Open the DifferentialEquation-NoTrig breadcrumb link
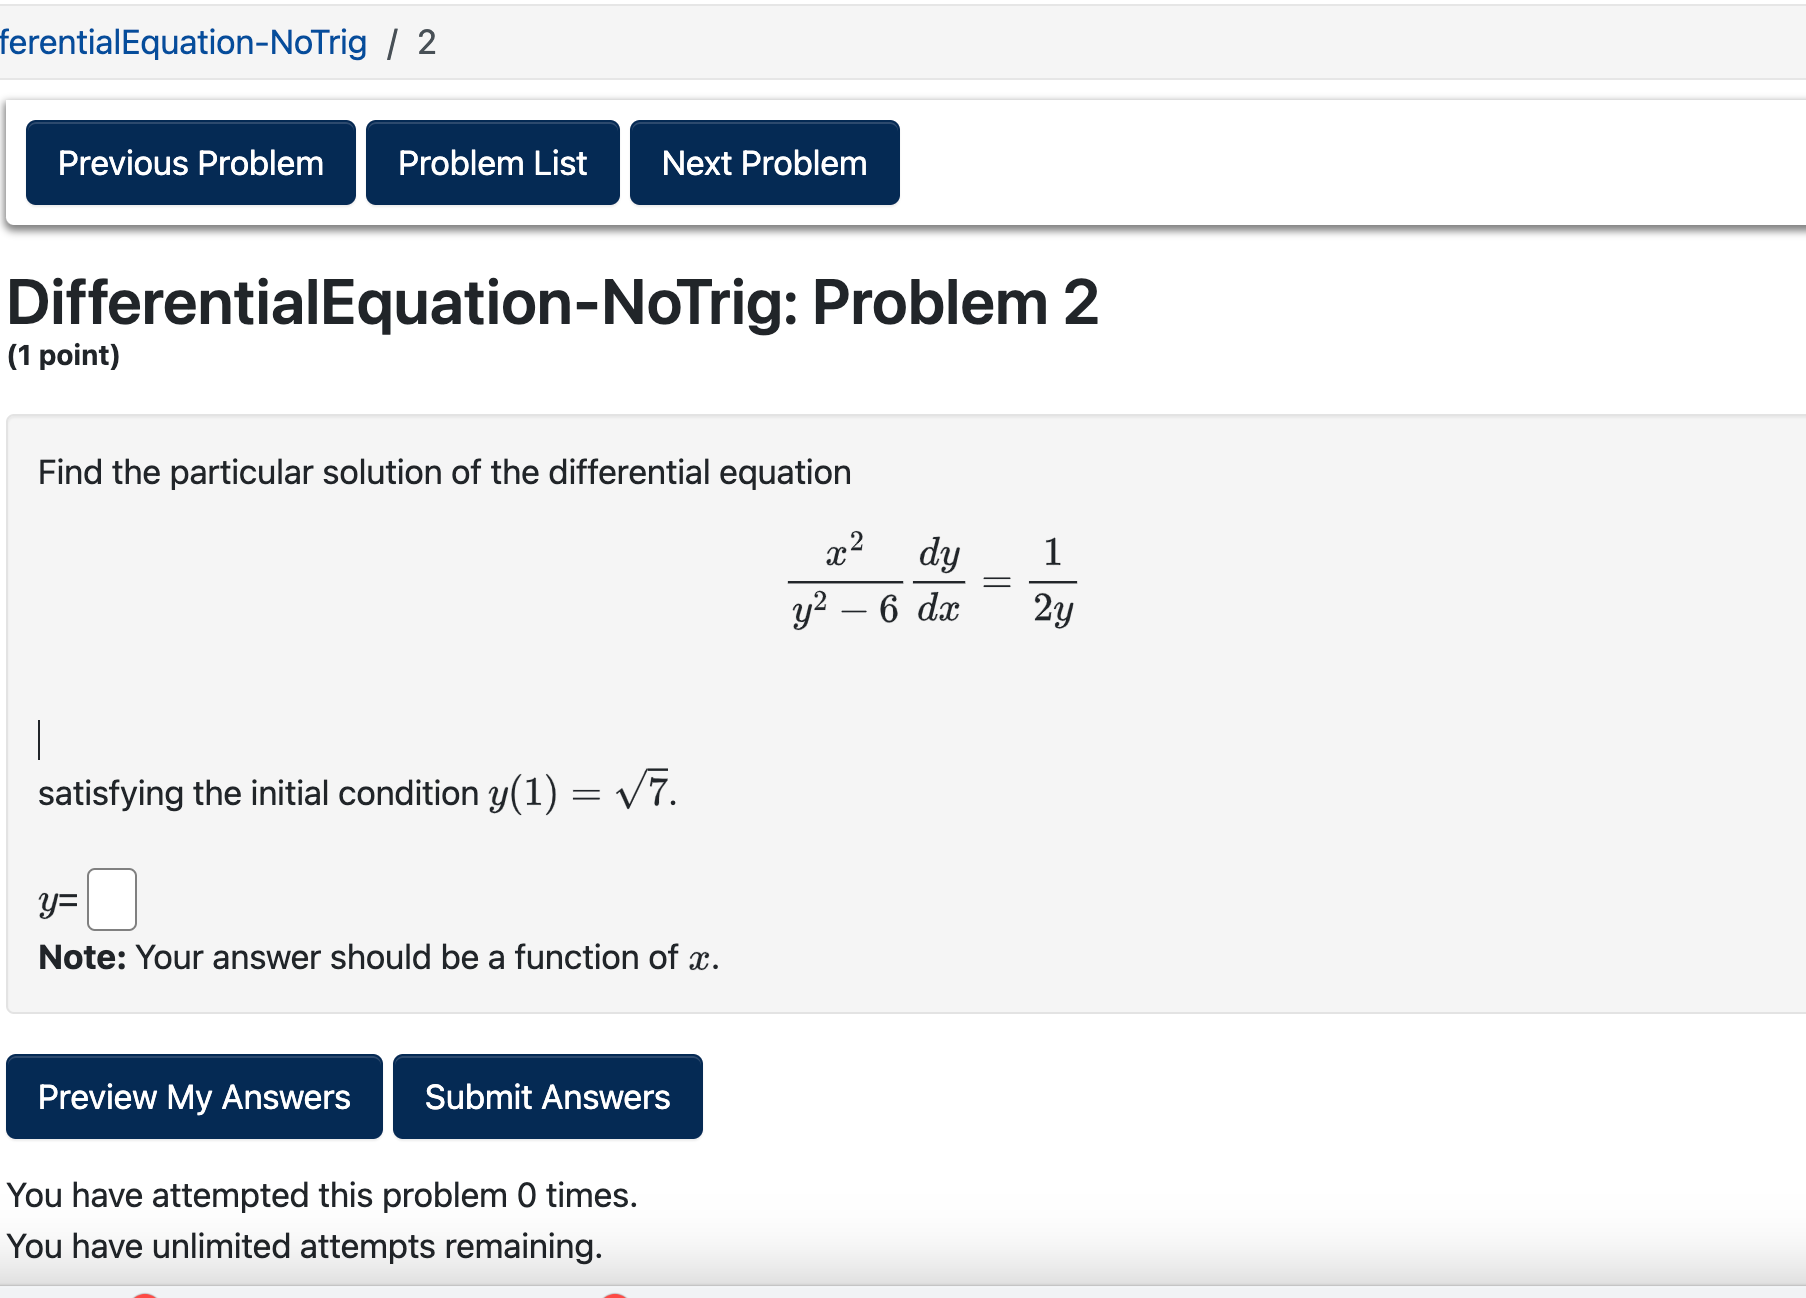 pyautogui.click(x=183, y=42)
